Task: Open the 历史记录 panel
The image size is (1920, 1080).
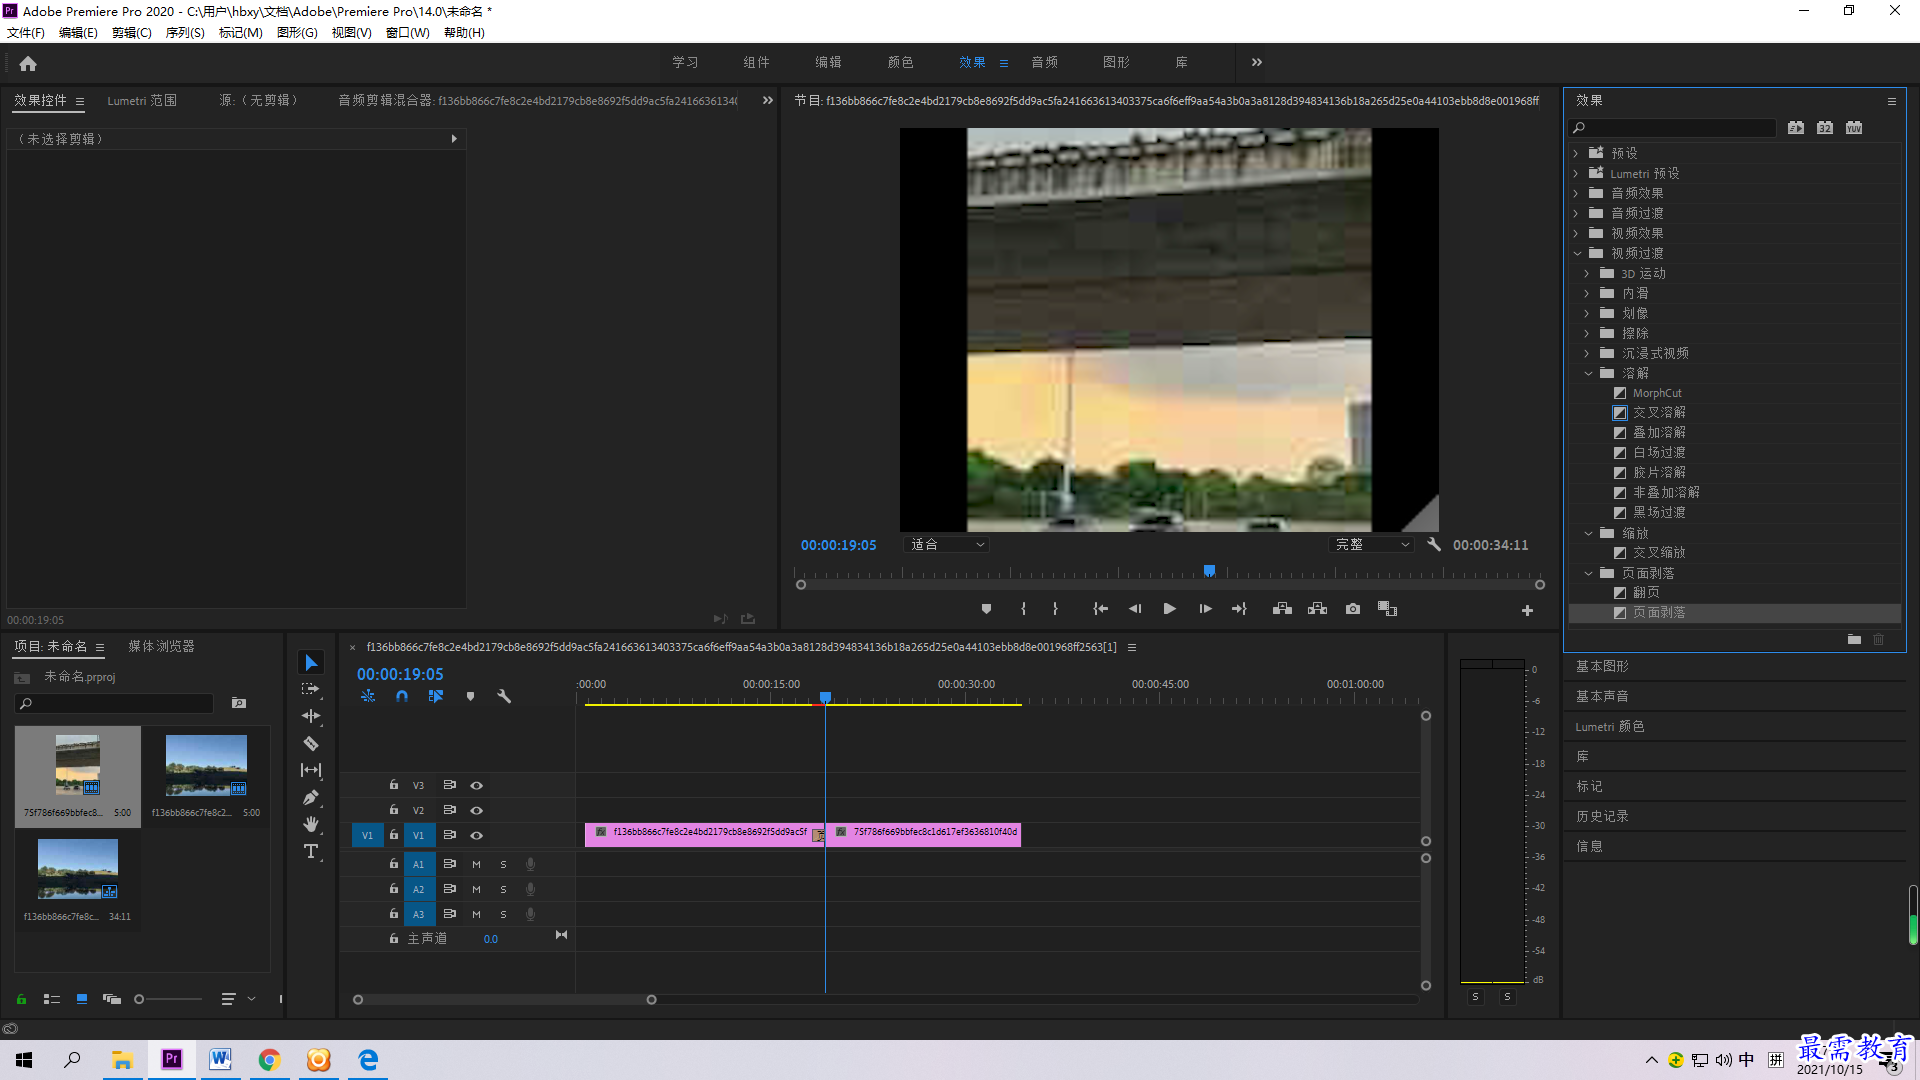Action: click(x=1602, y=817)
